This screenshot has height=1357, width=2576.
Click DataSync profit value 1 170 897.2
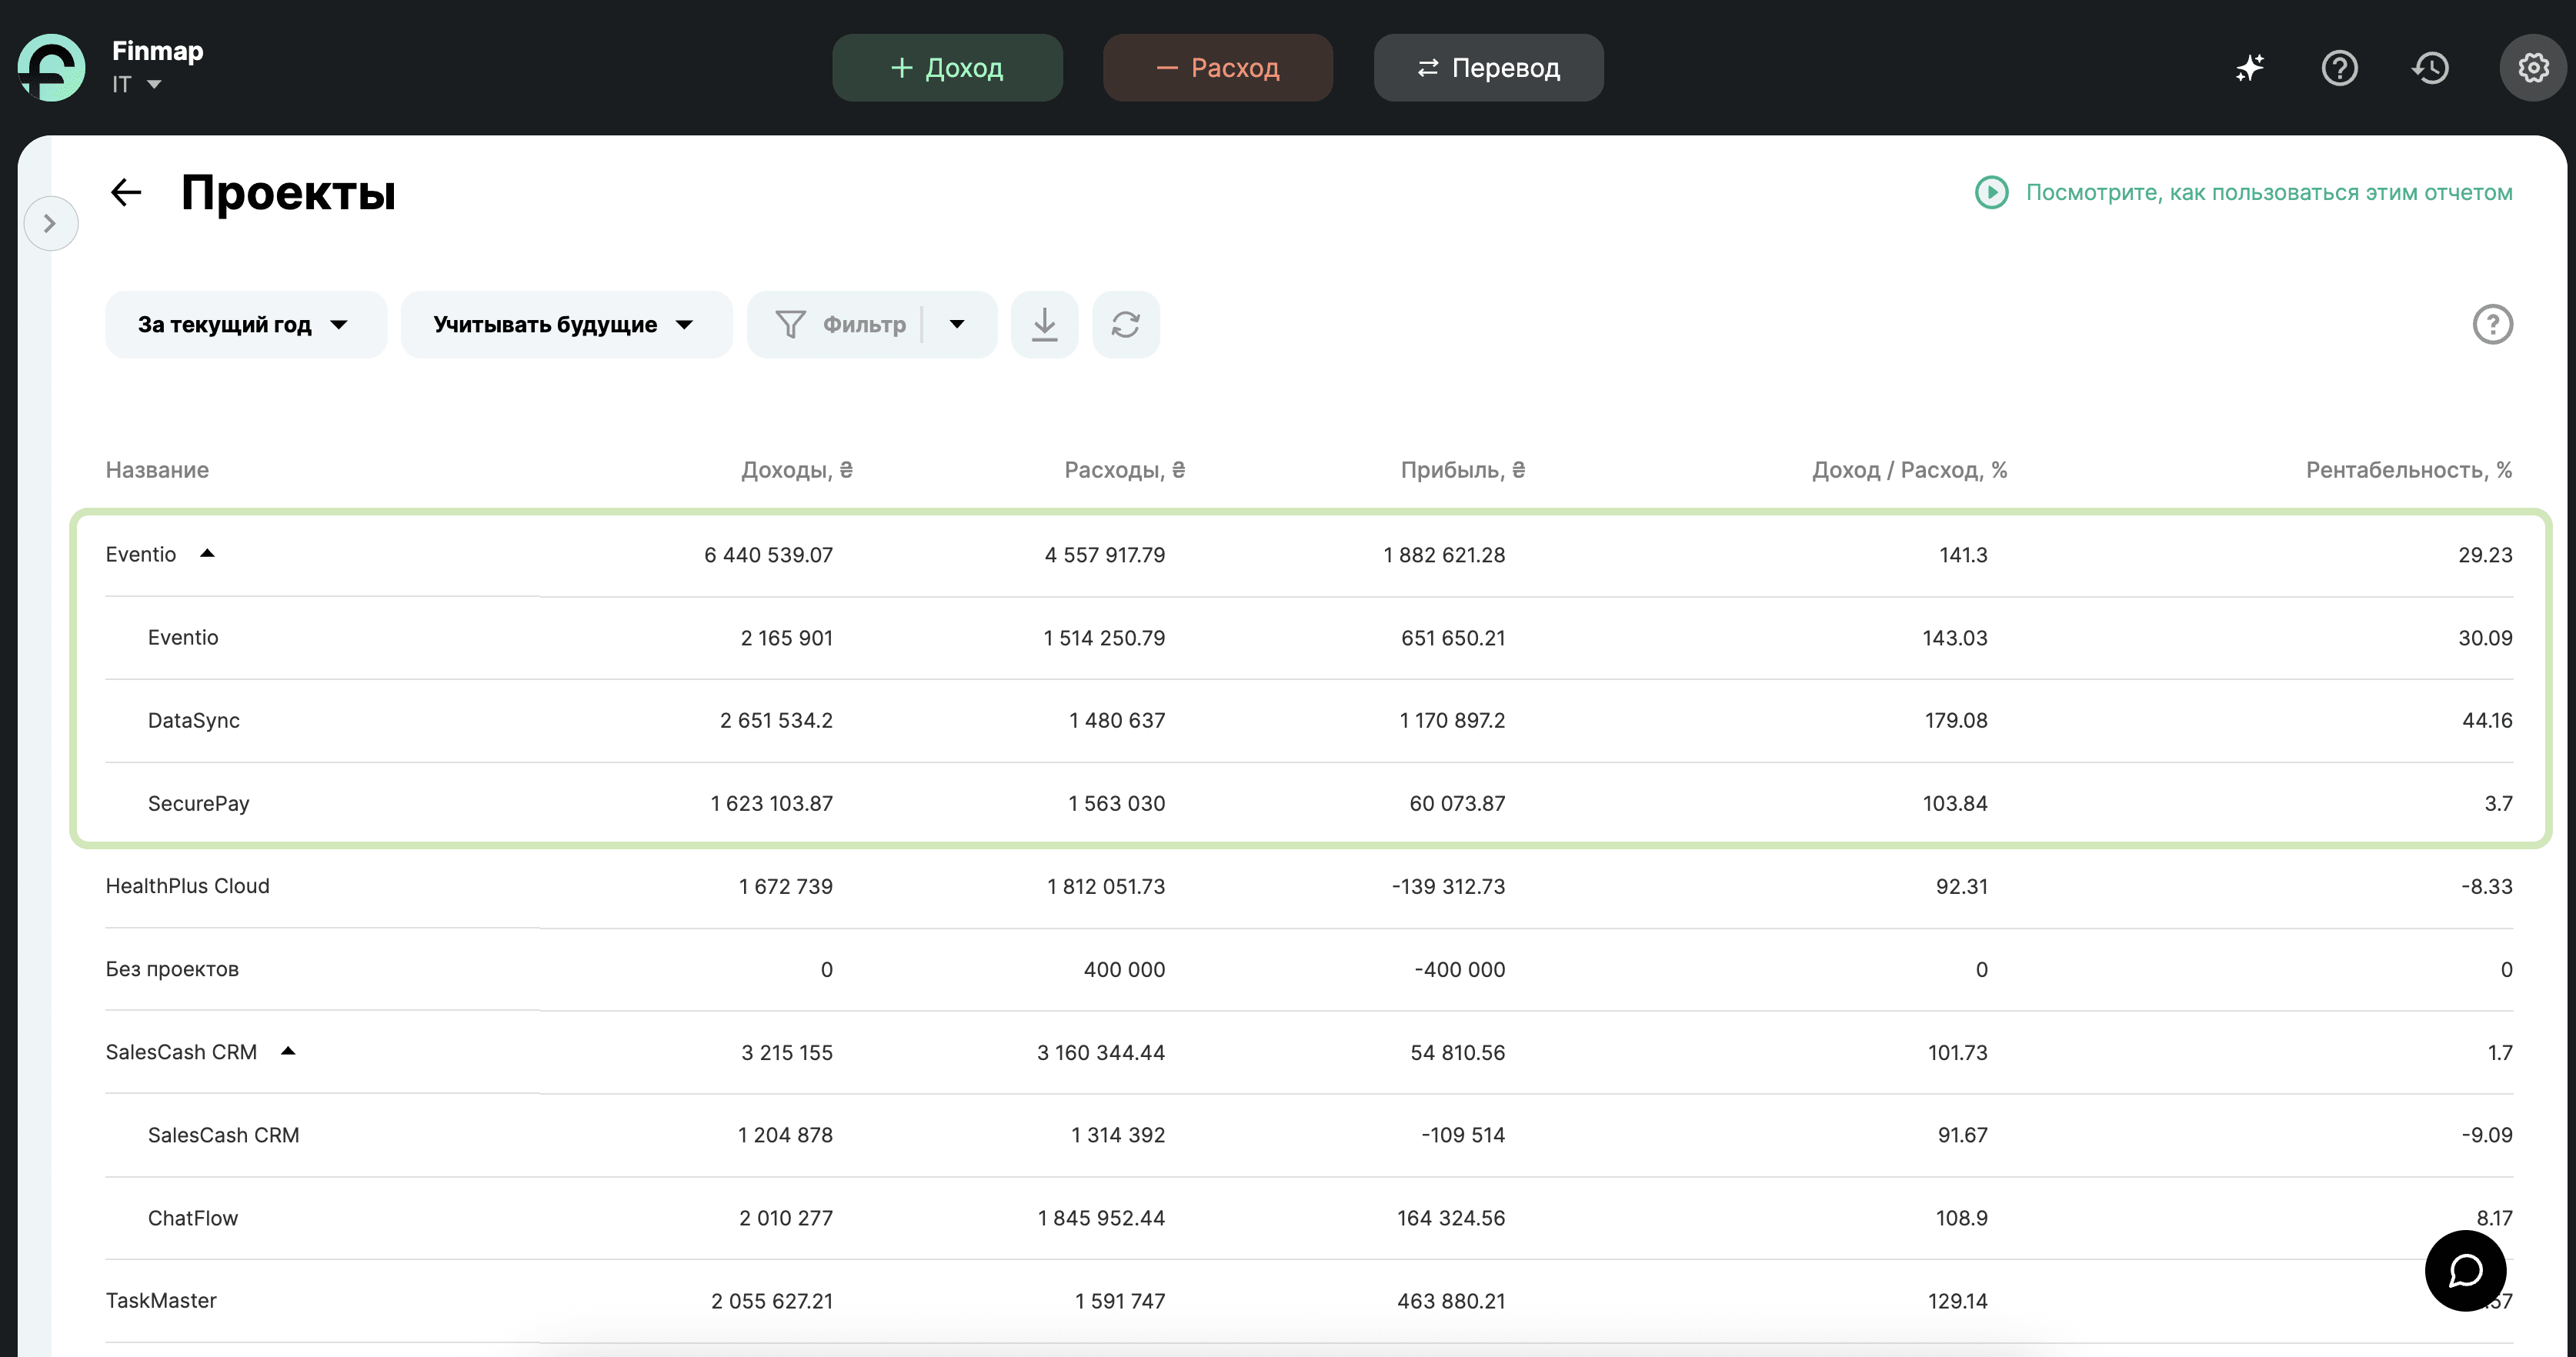pos(1451,720)
